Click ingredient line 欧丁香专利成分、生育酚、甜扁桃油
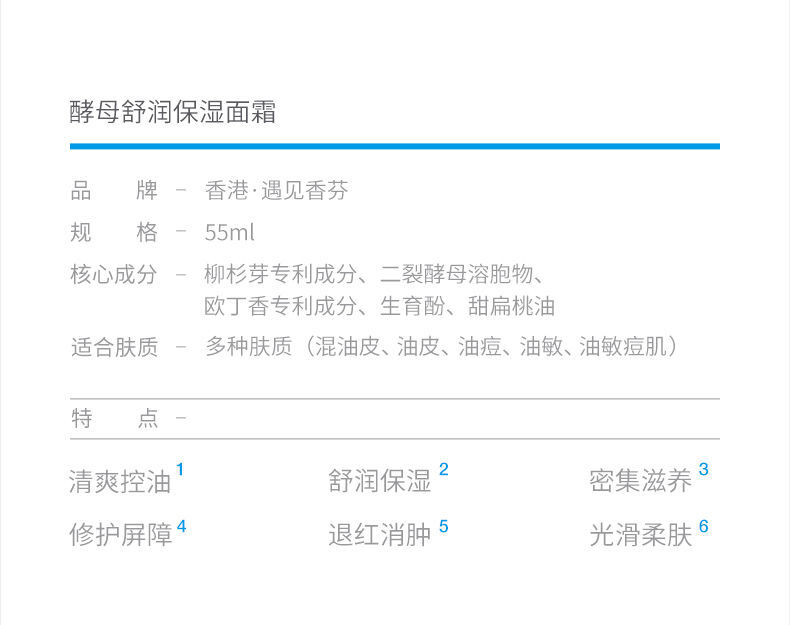The height and width of the screenshot is (625, 790). [x=379, y=306]
